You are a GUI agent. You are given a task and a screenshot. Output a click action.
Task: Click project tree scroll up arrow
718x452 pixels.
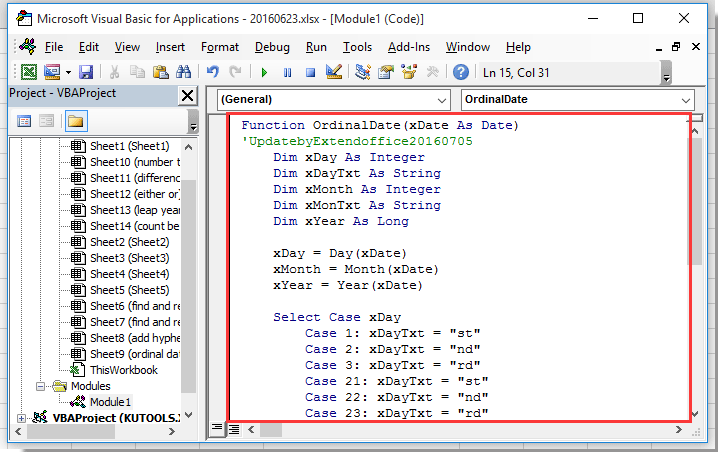pos(188,147)
